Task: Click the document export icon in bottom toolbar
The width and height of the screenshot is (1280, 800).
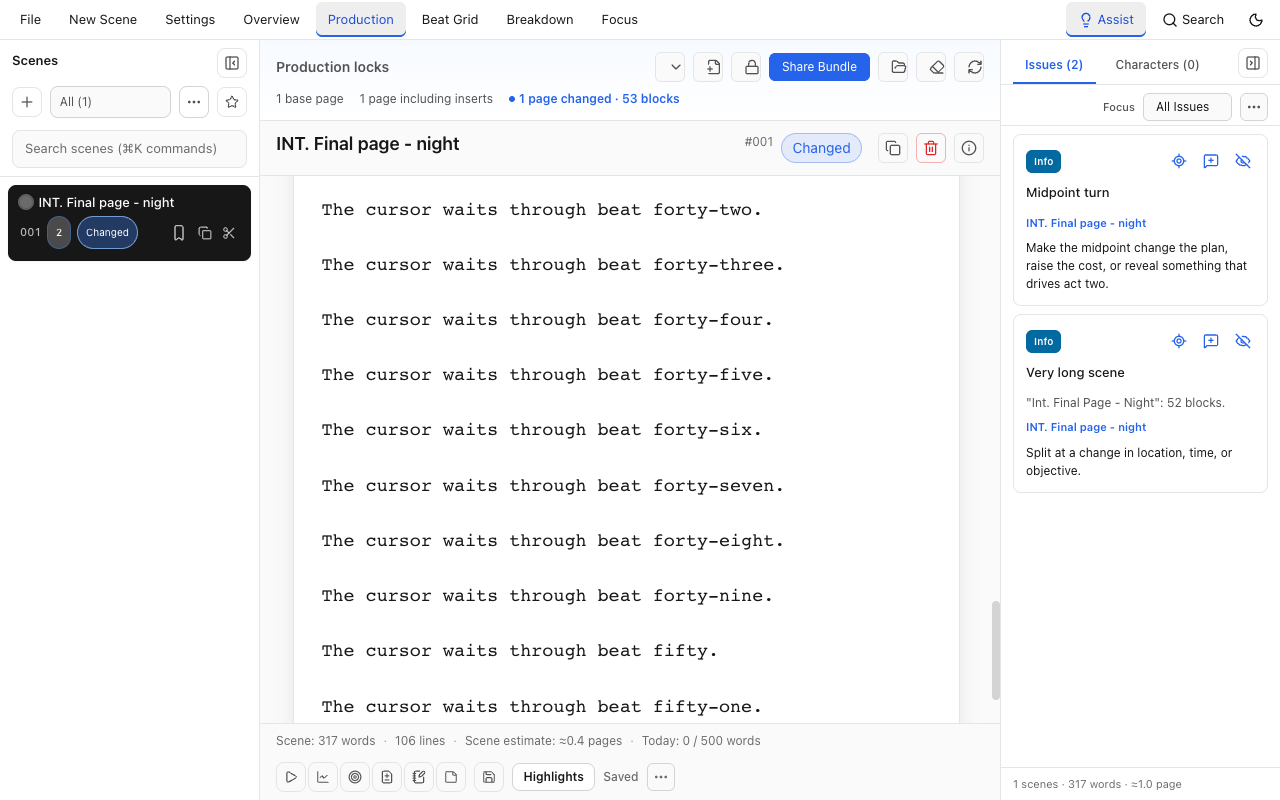Action: 387,777
